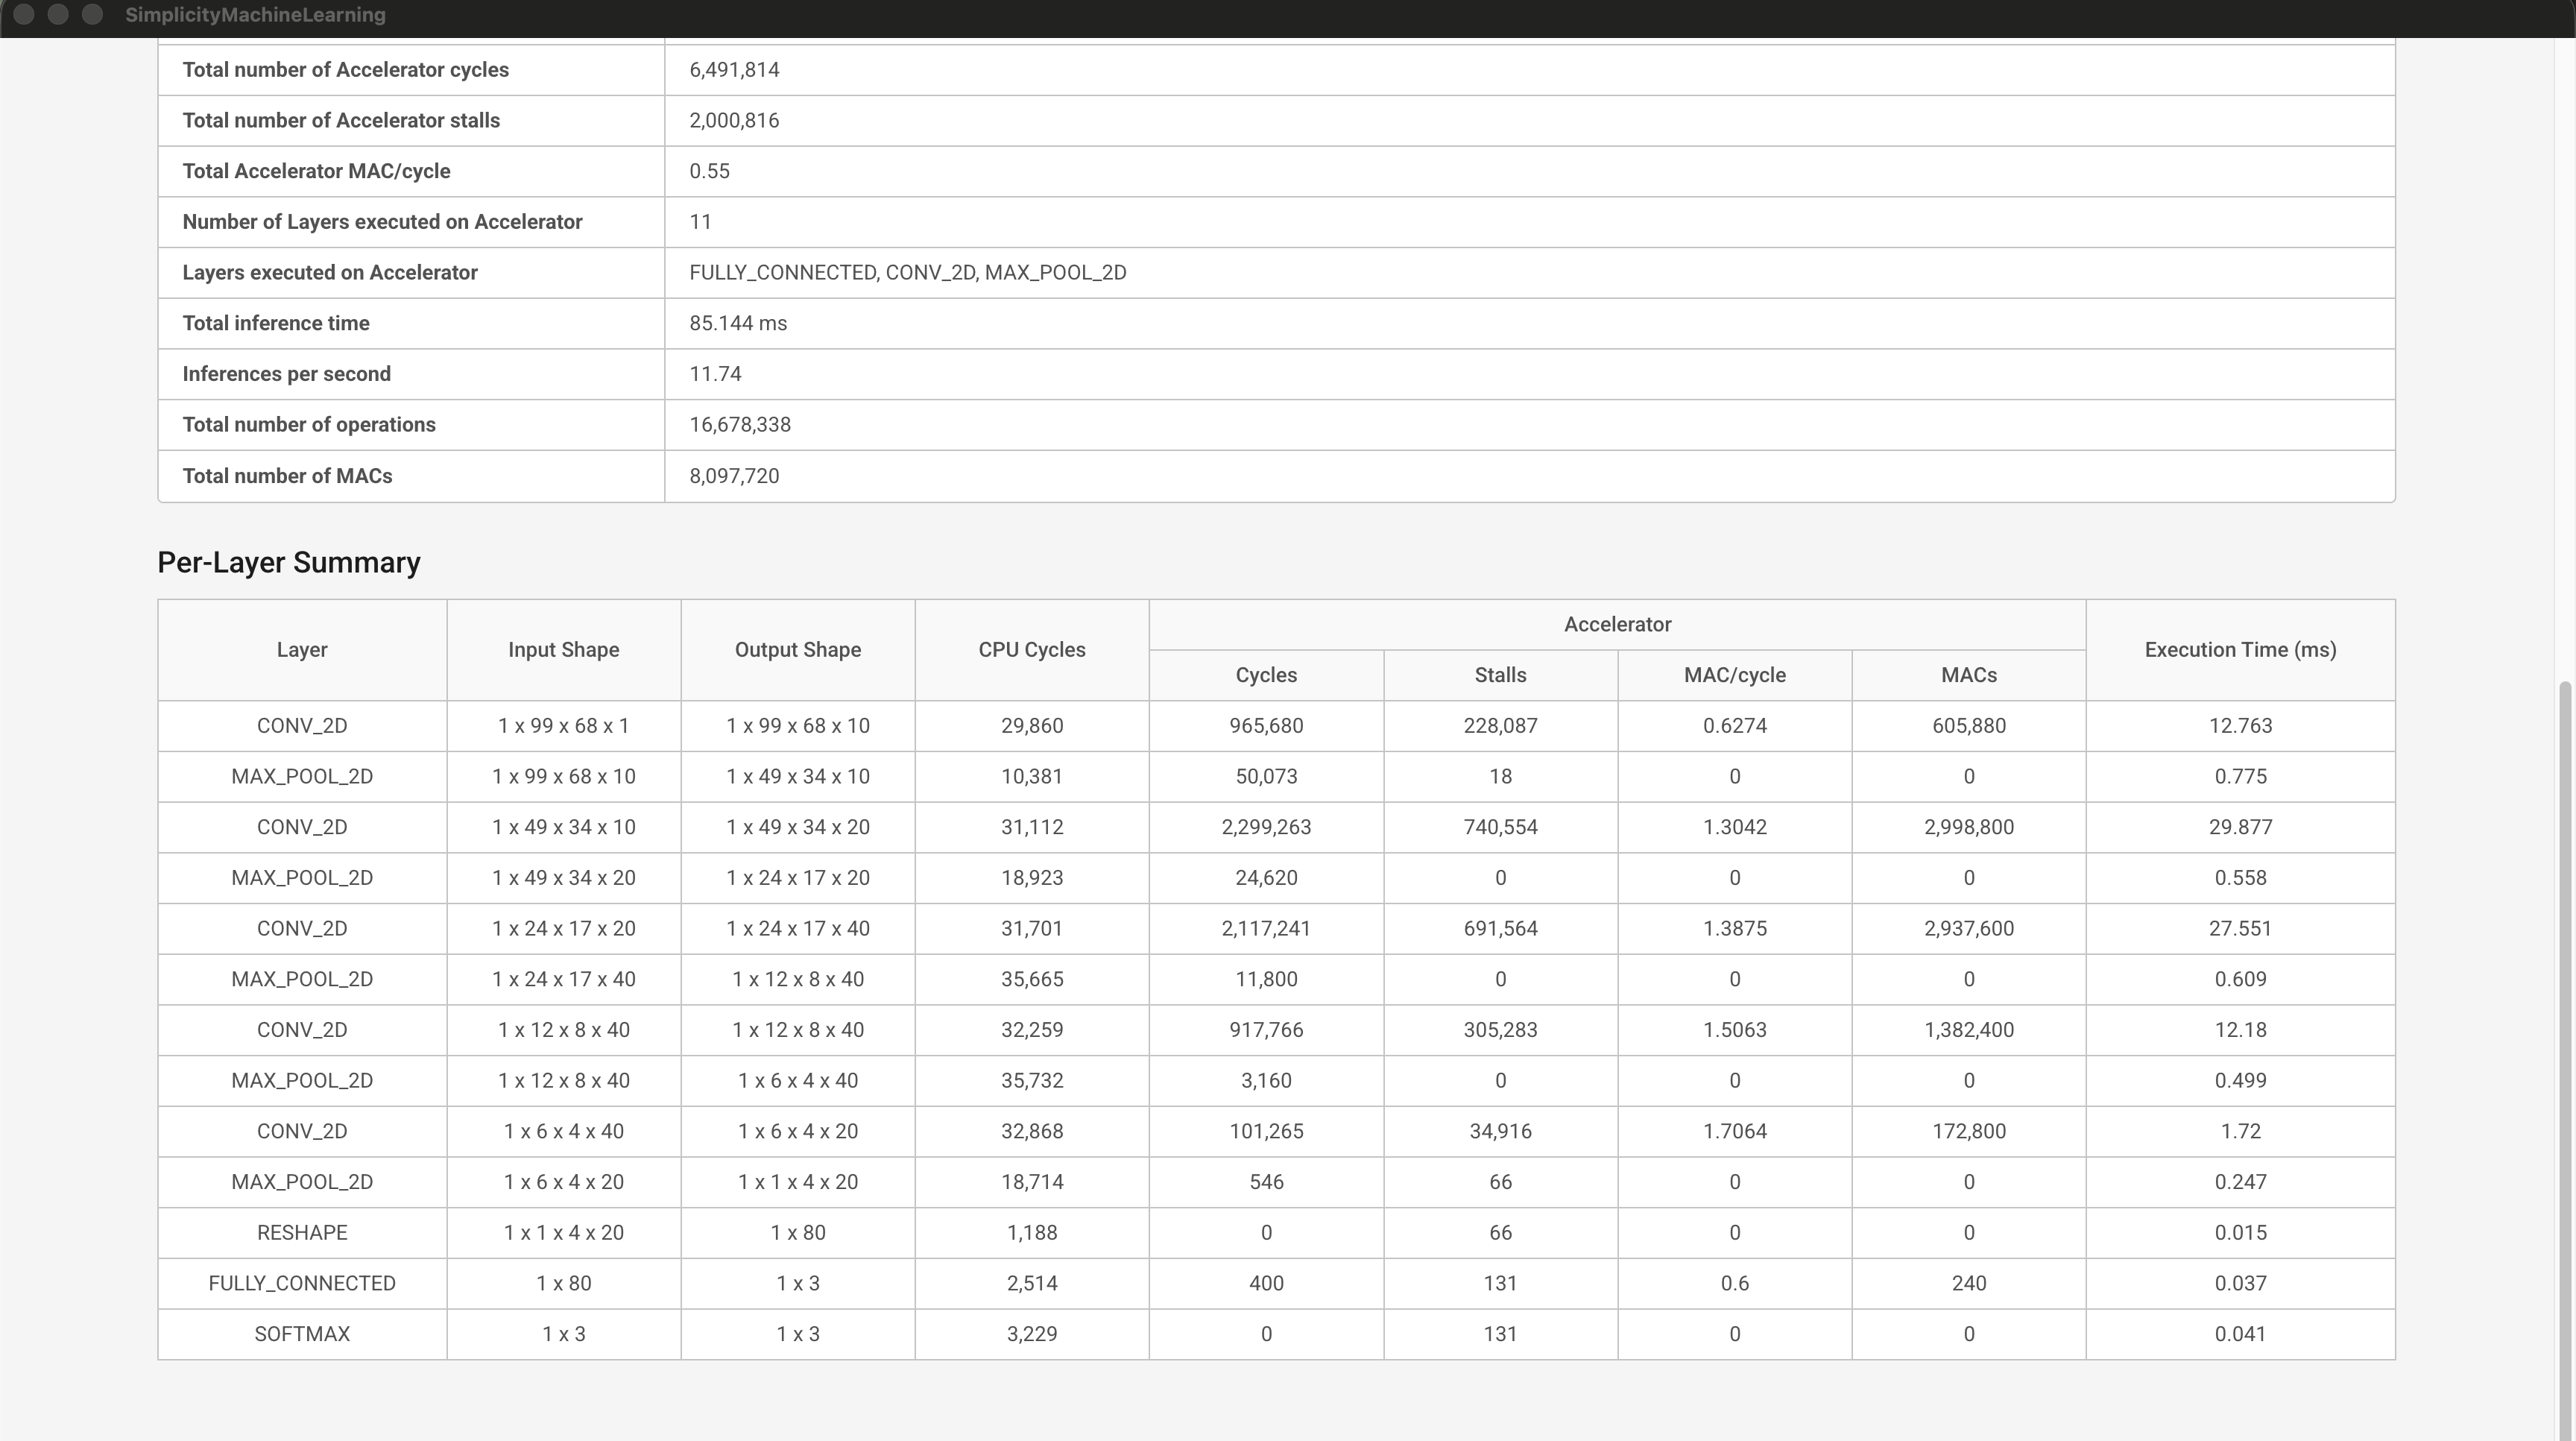Click the 'Total Accelerator MAC/cycle' label
2576x1441 pixels.
316,171
